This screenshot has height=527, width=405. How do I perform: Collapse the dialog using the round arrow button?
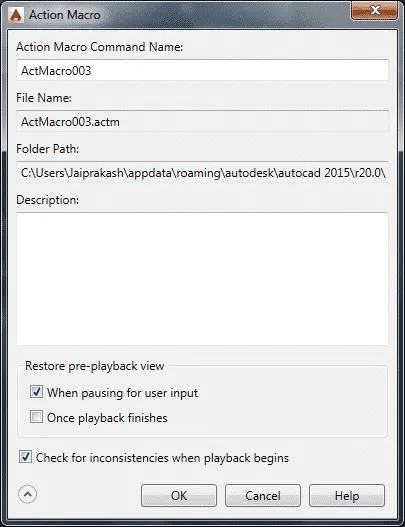click(x=28, y=494)
